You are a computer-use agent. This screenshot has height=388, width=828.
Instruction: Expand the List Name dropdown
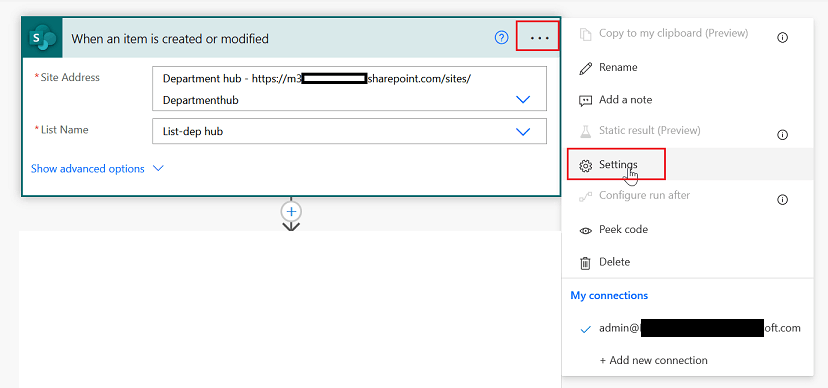coord(523,131)
